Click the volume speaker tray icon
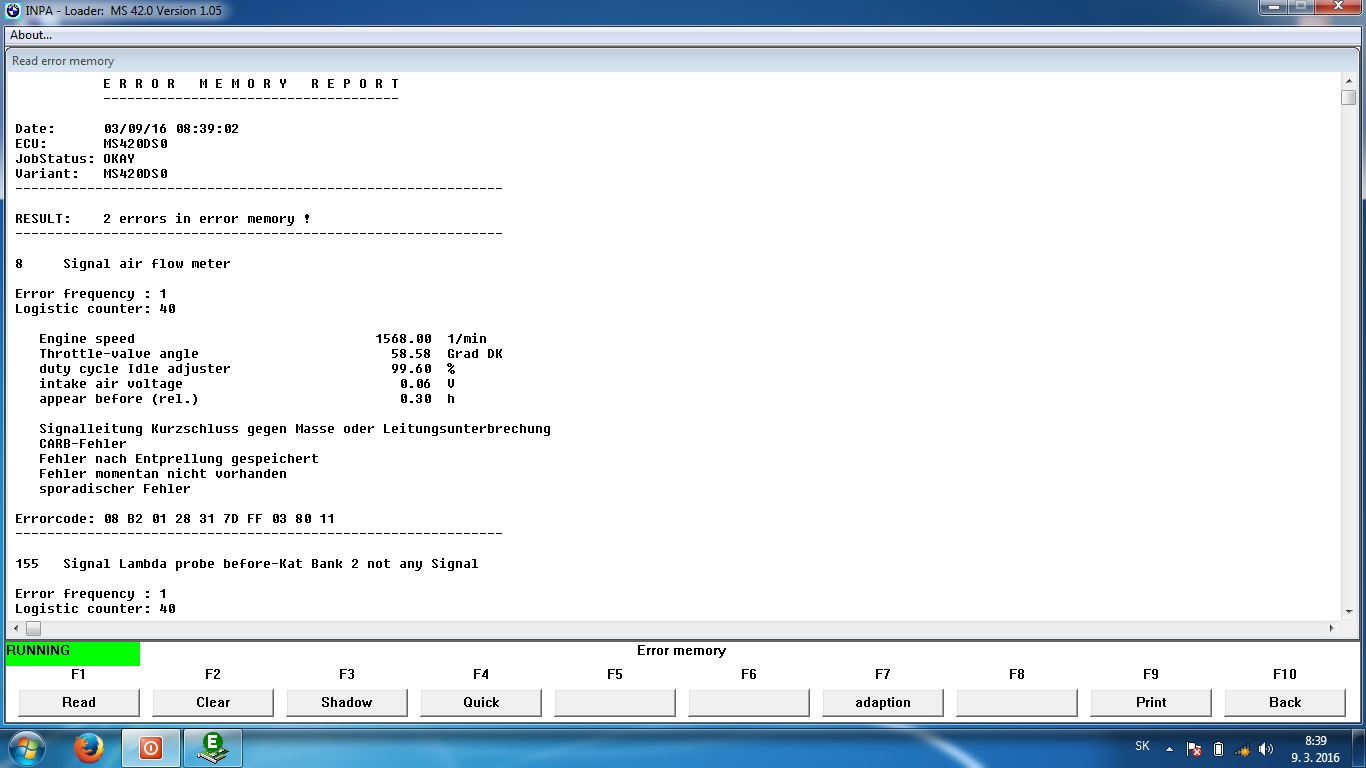The height and width of the screenshot is (768, 1366). pyautogui.click(x=1266, y=749)
